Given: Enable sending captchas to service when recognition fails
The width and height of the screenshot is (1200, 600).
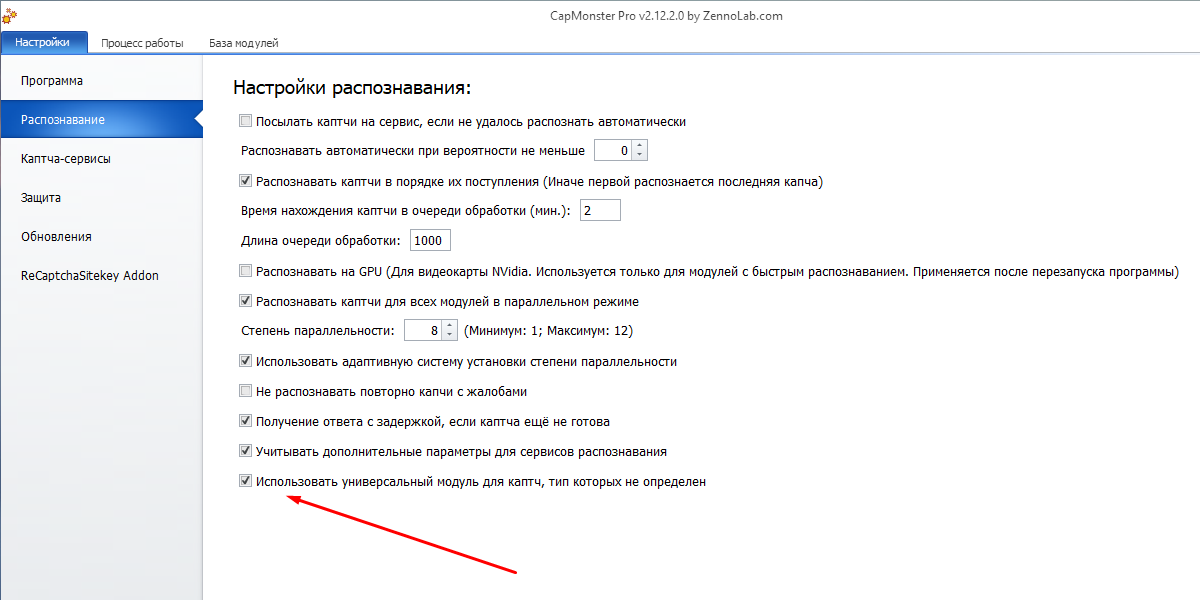Looking at the screenshot, I should click(x=245, y=120).
